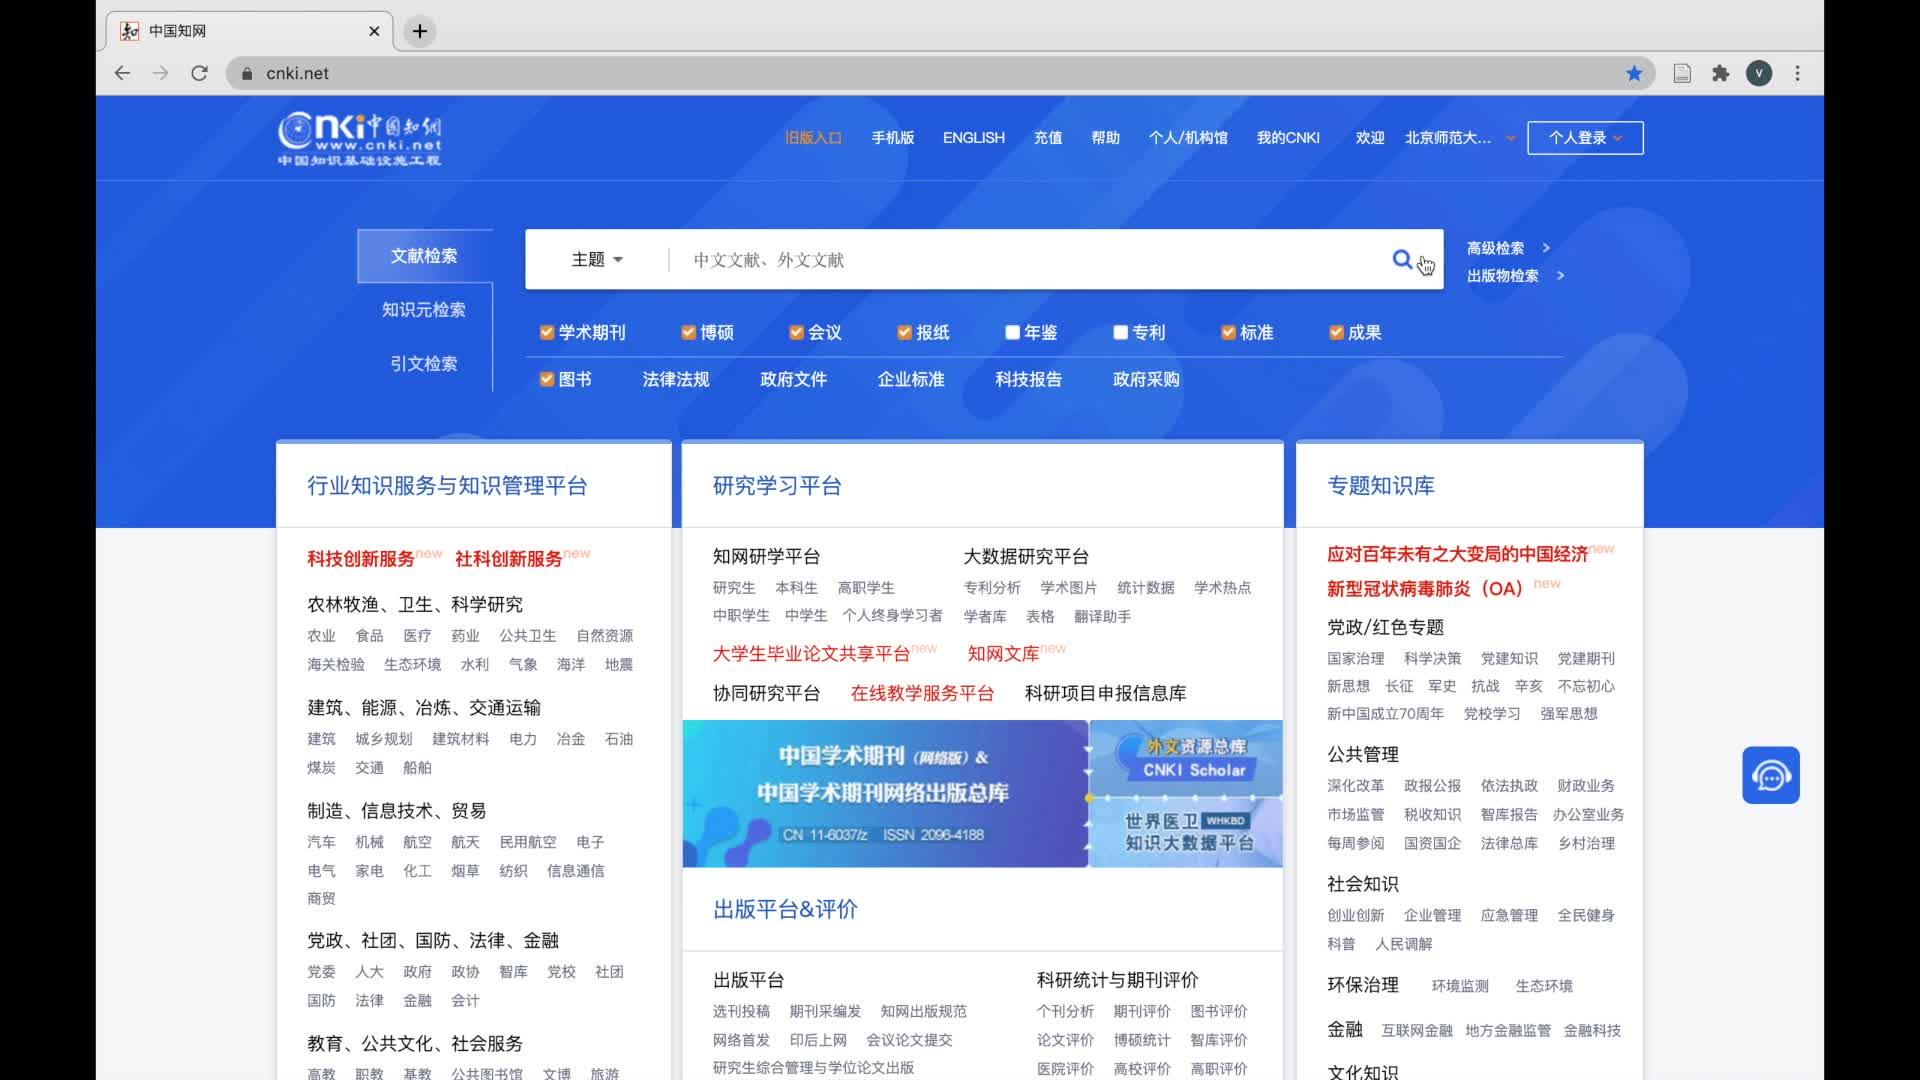Screen dimensions: 1920x1080
Task: Open 充值 in top navigation
Action: tap(1048, 138)
